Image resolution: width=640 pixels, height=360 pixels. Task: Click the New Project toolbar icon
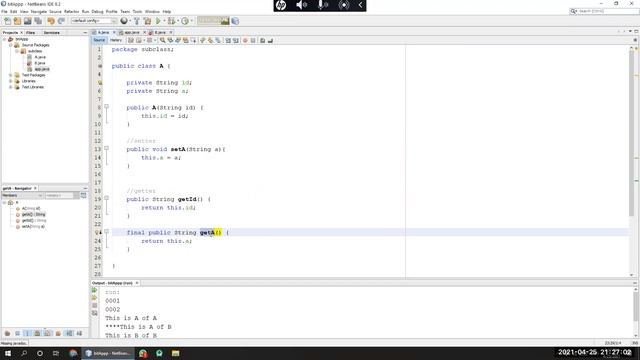pyautogui.click(x=17, y=21)
